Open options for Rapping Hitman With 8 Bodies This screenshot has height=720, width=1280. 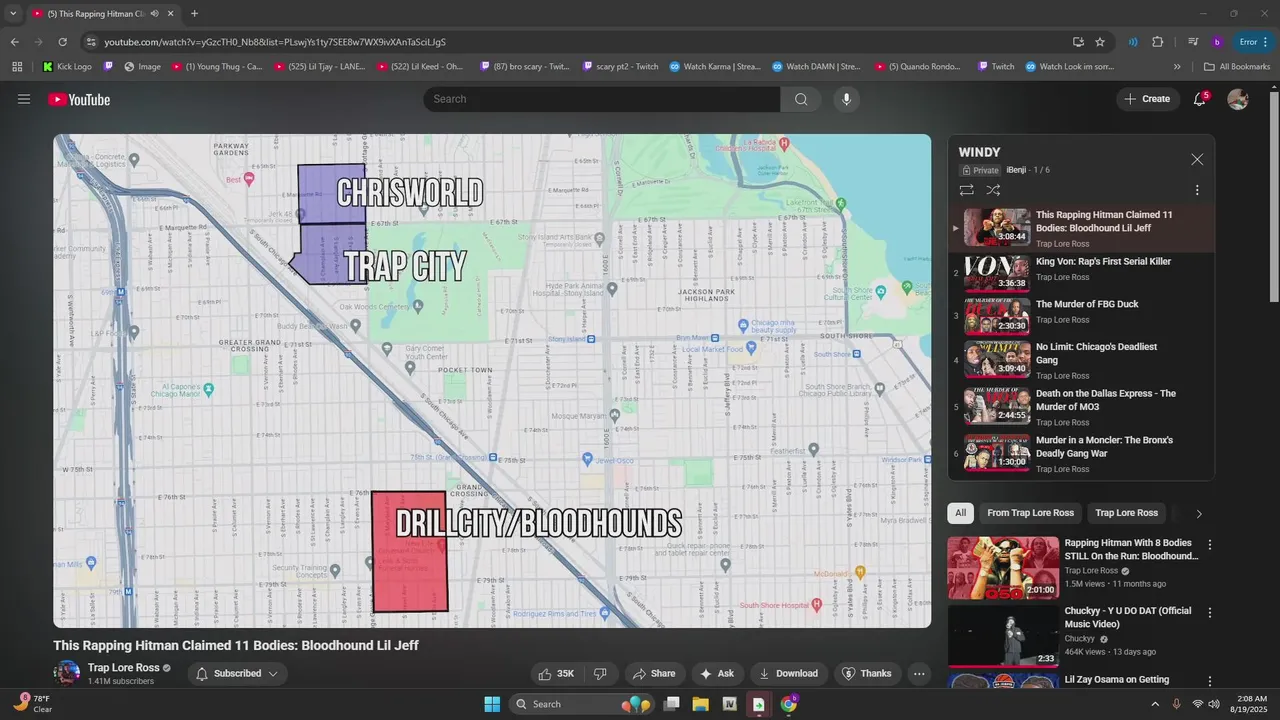point(1210,545)
